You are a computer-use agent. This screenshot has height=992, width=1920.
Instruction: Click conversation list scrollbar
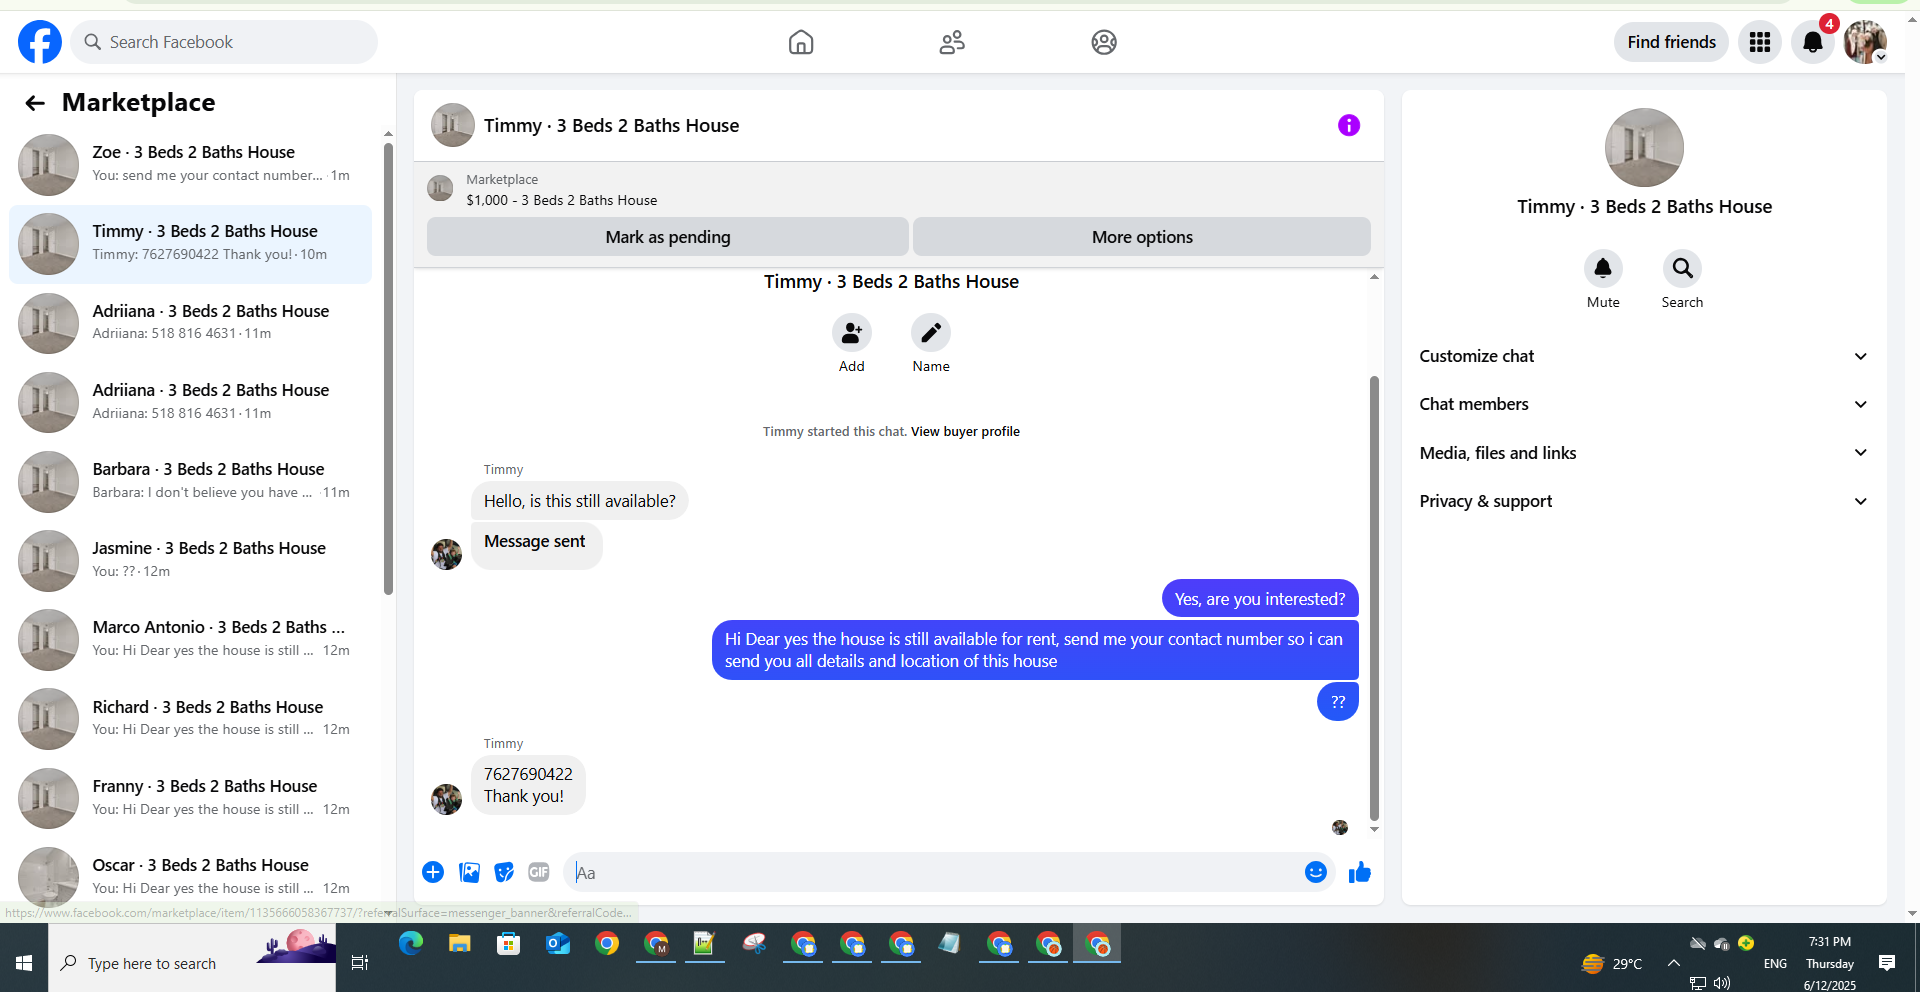(388, 370)
